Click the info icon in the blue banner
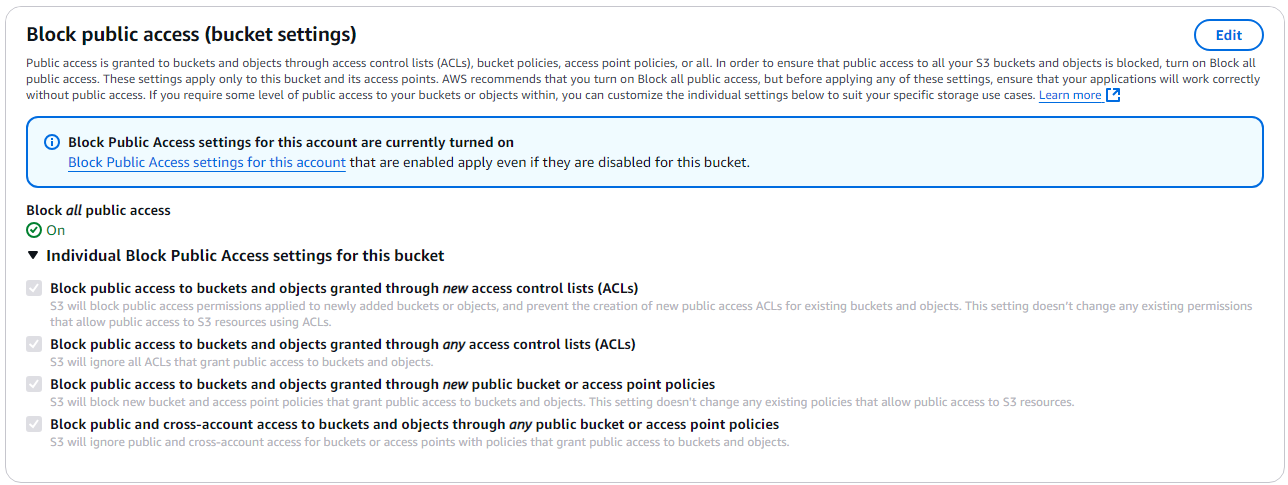1288x485 pixels. tap(52, 143)
